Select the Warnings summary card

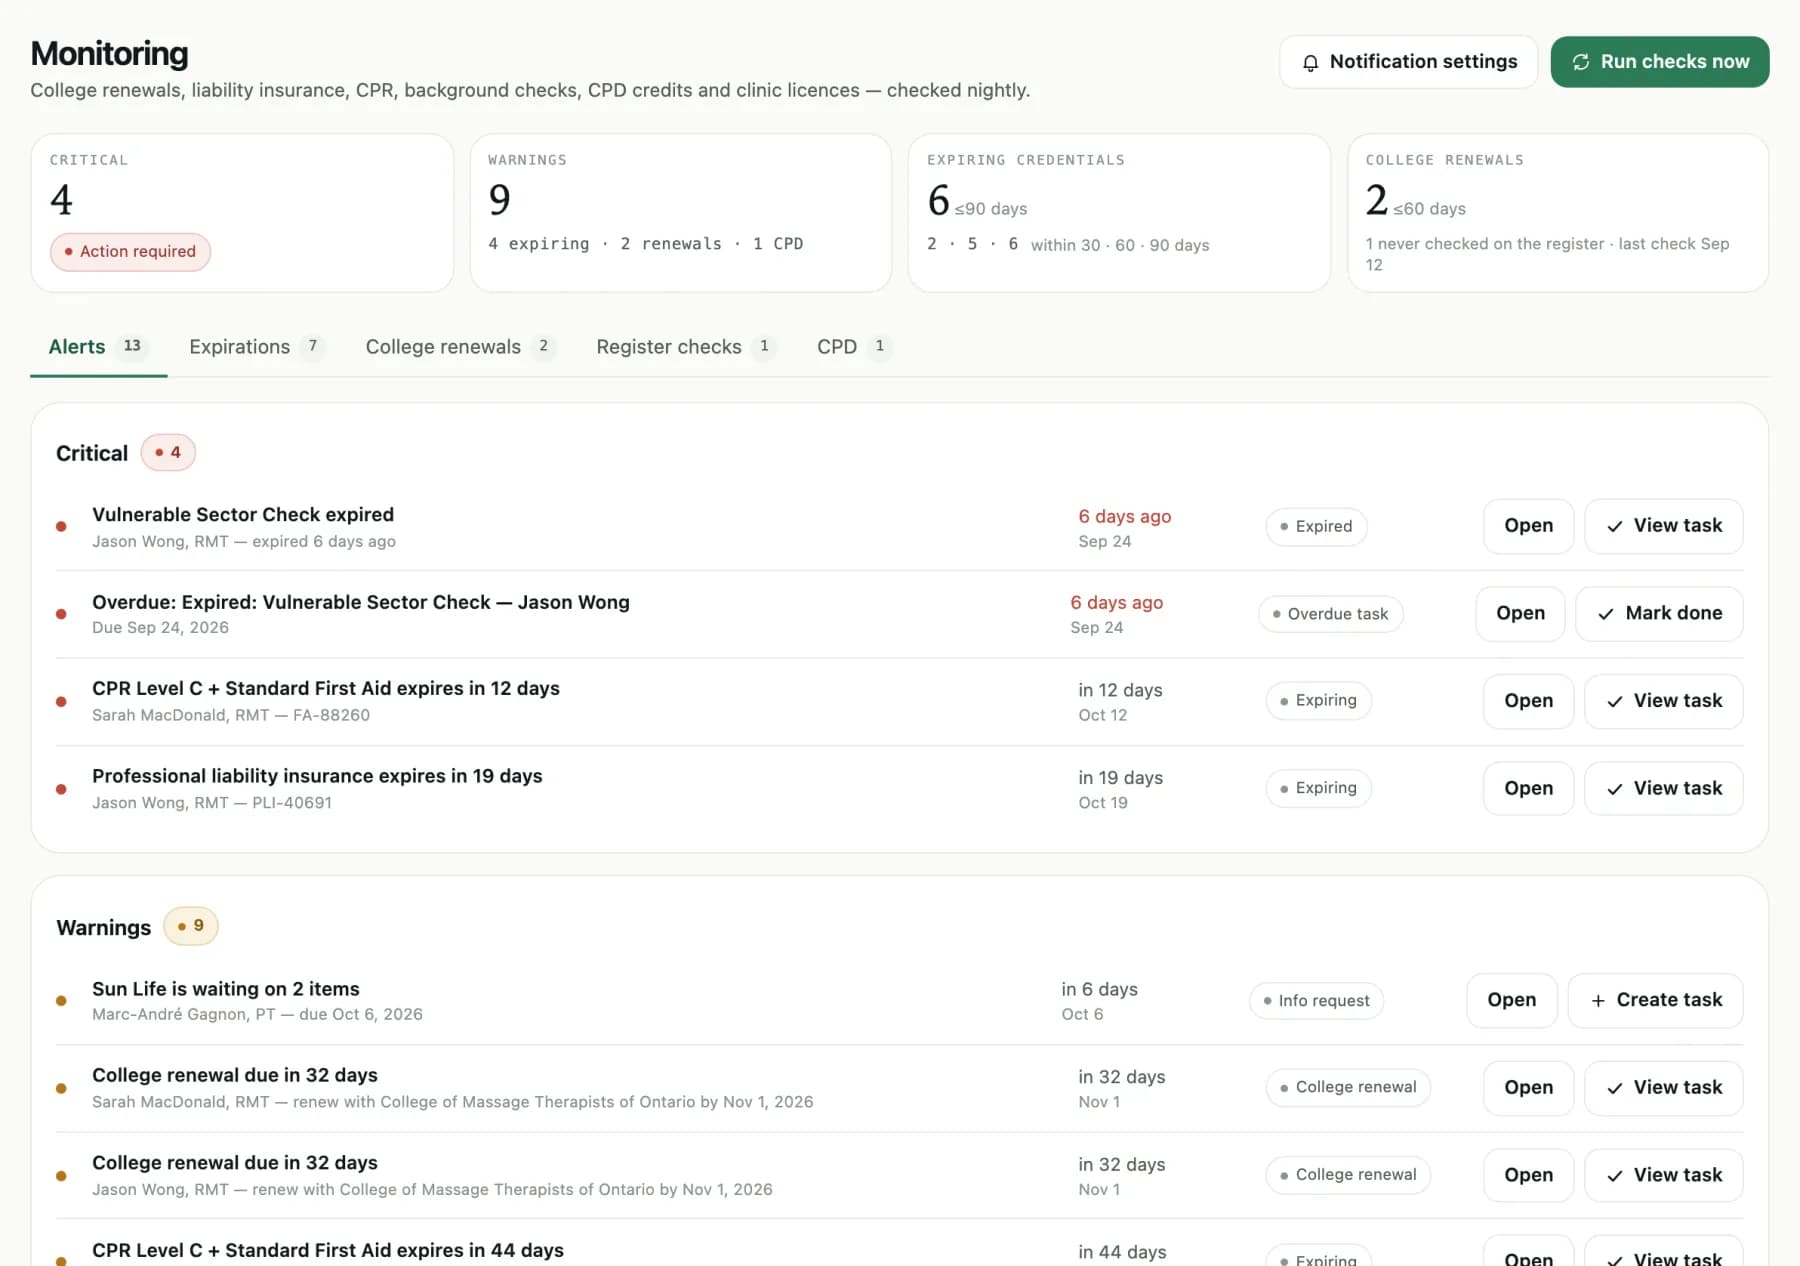[x=680, y=213]
